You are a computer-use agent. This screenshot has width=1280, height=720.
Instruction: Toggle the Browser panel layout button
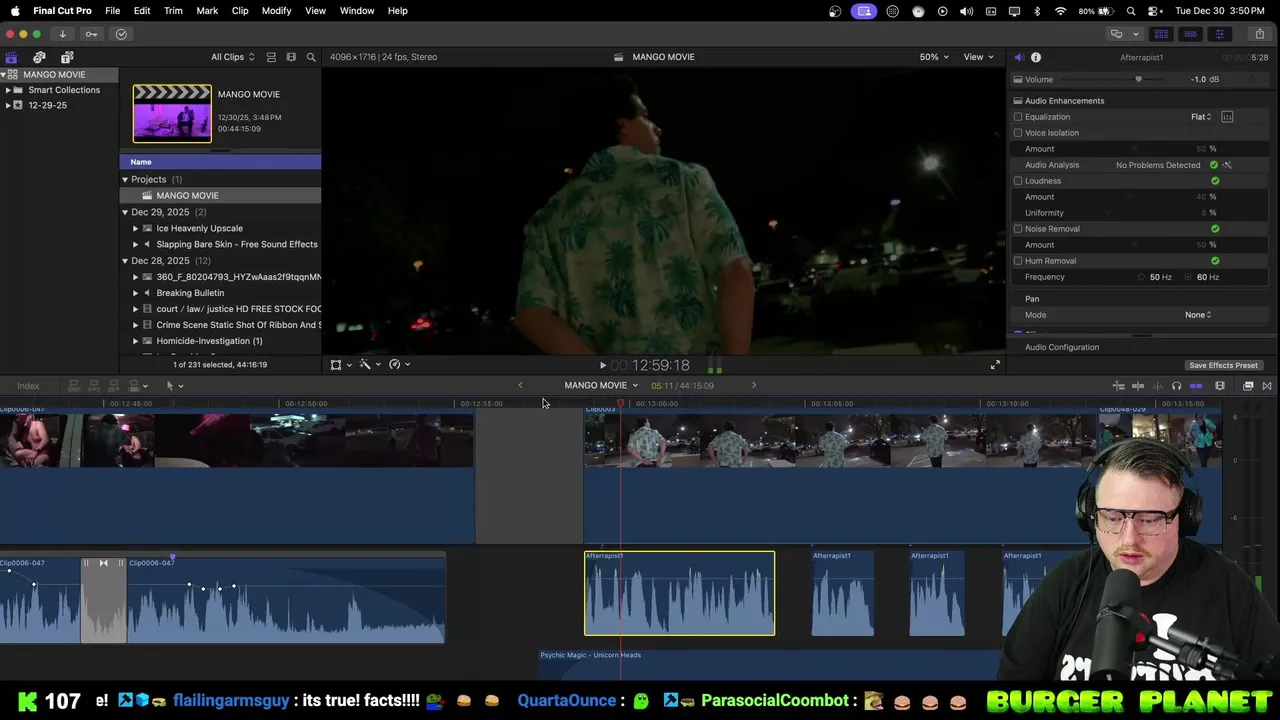1161,34
